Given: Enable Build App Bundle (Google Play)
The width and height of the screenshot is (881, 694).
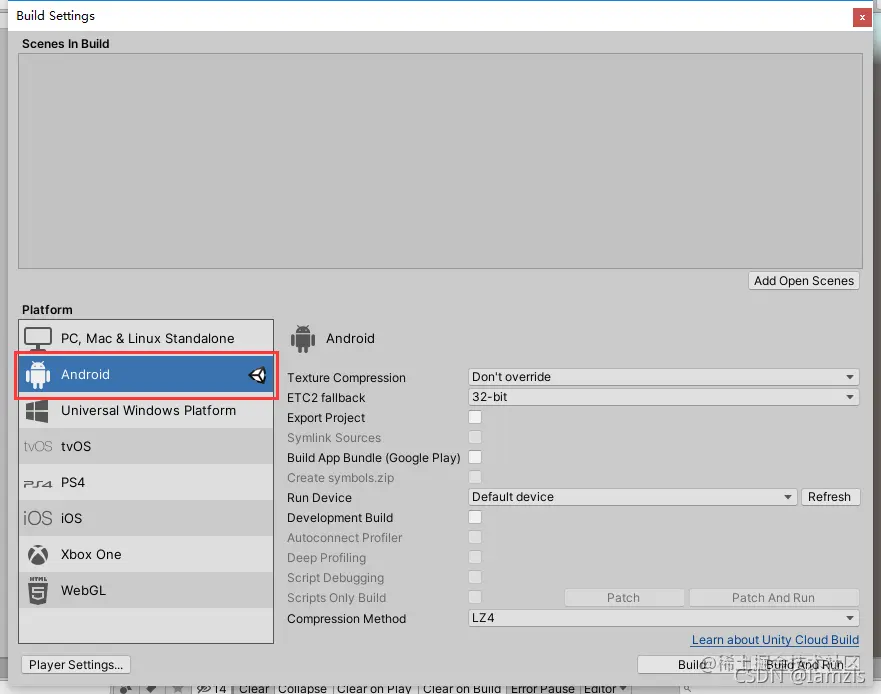Looking at the screenshot, I should pyautogui.click(x=475, y=457).
